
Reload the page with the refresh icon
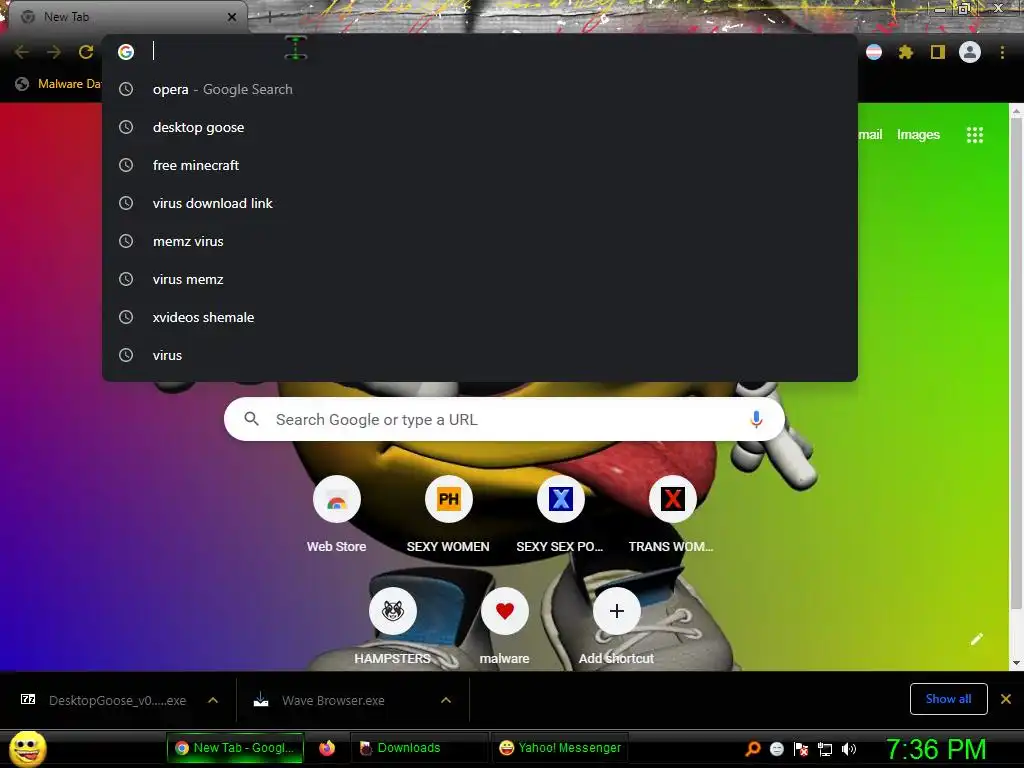tap(86, 52)
